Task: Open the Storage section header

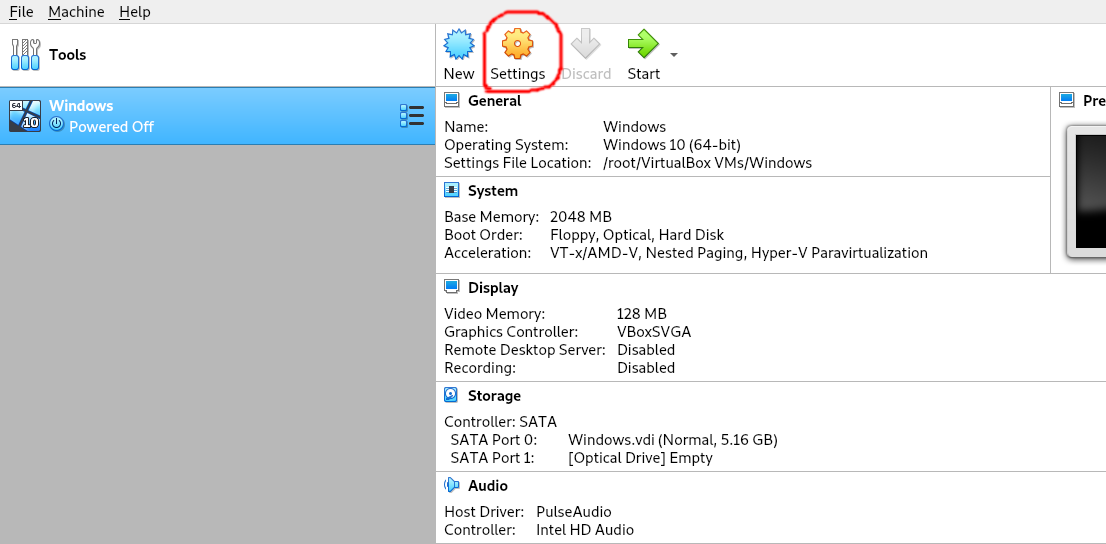Action: 494,396
